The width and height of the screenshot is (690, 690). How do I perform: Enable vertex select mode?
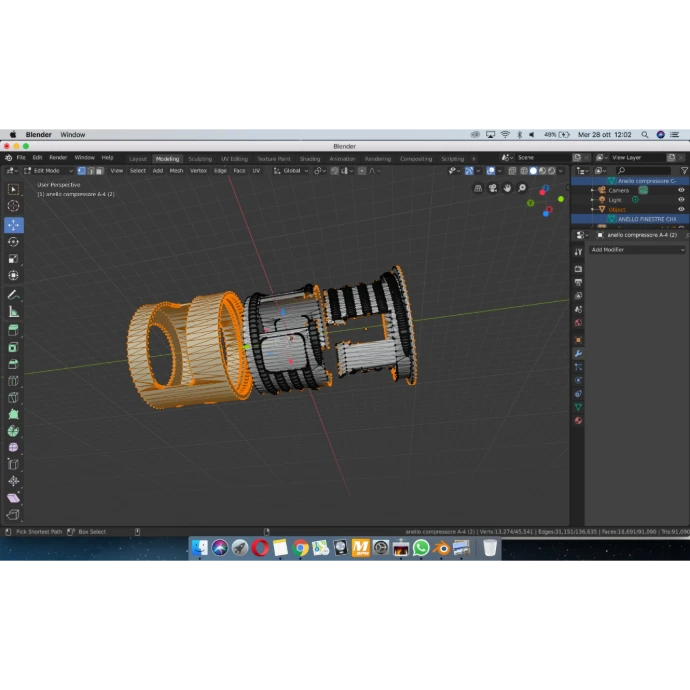[x=81, y=171]
